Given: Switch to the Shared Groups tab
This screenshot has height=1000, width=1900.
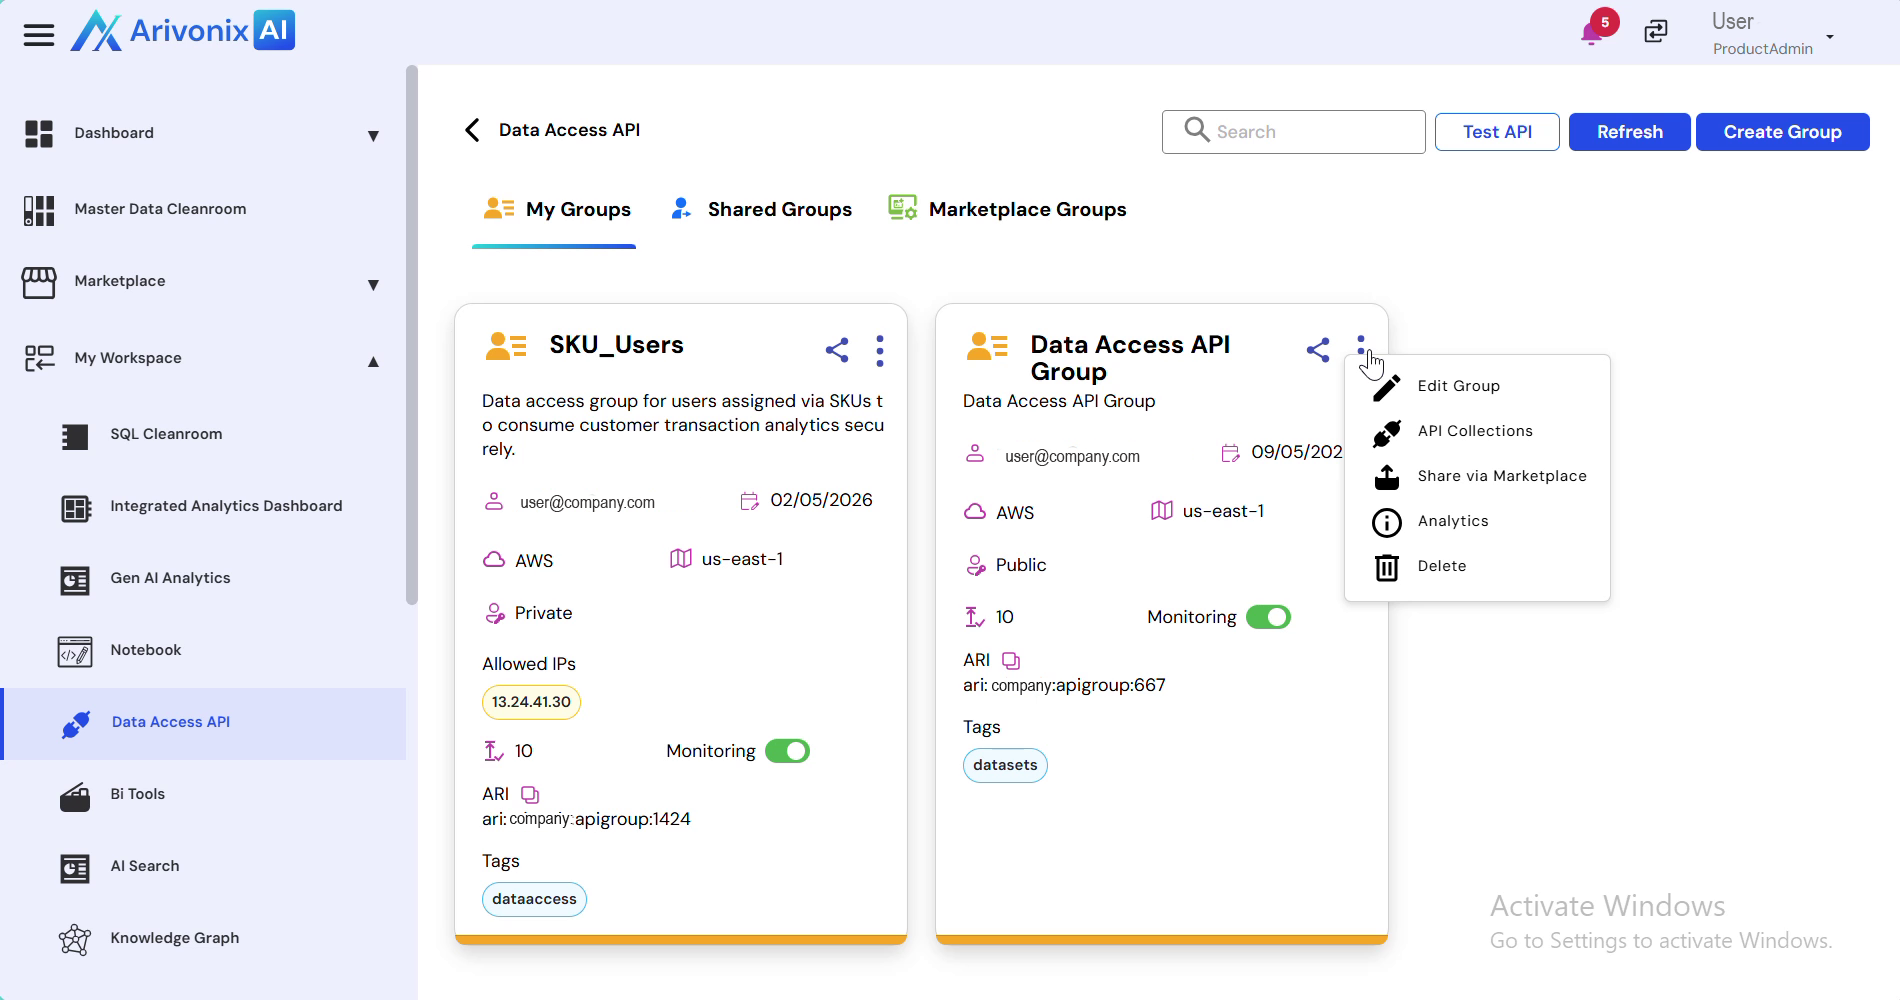Looking at the screenshot, I should (x=762, y=209).
